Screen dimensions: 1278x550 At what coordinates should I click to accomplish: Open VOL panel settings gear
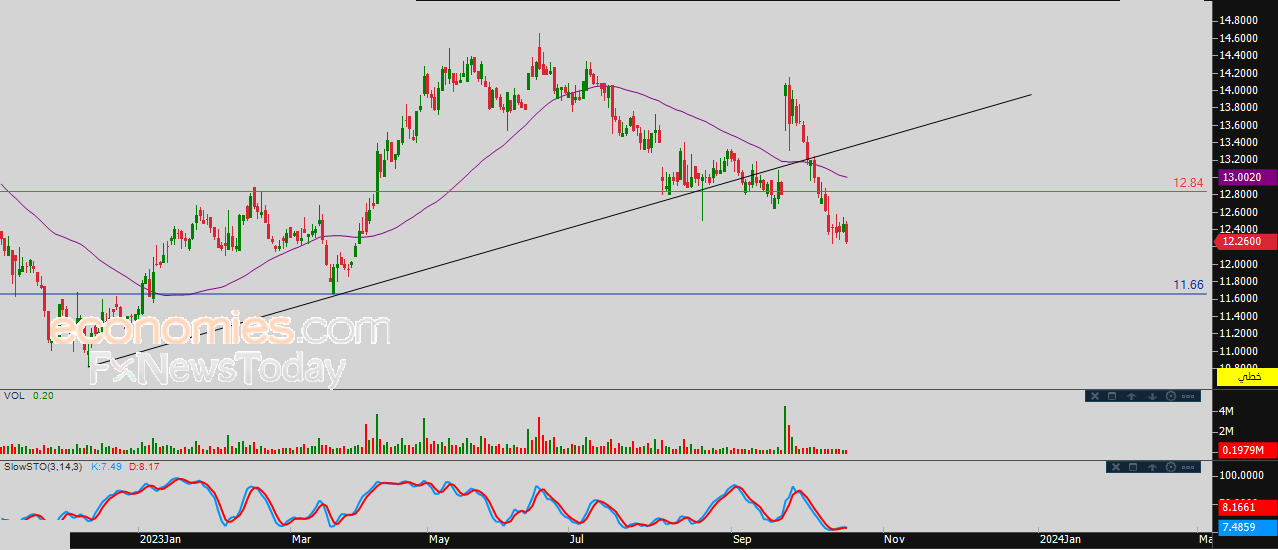[x=1171, y=396]
